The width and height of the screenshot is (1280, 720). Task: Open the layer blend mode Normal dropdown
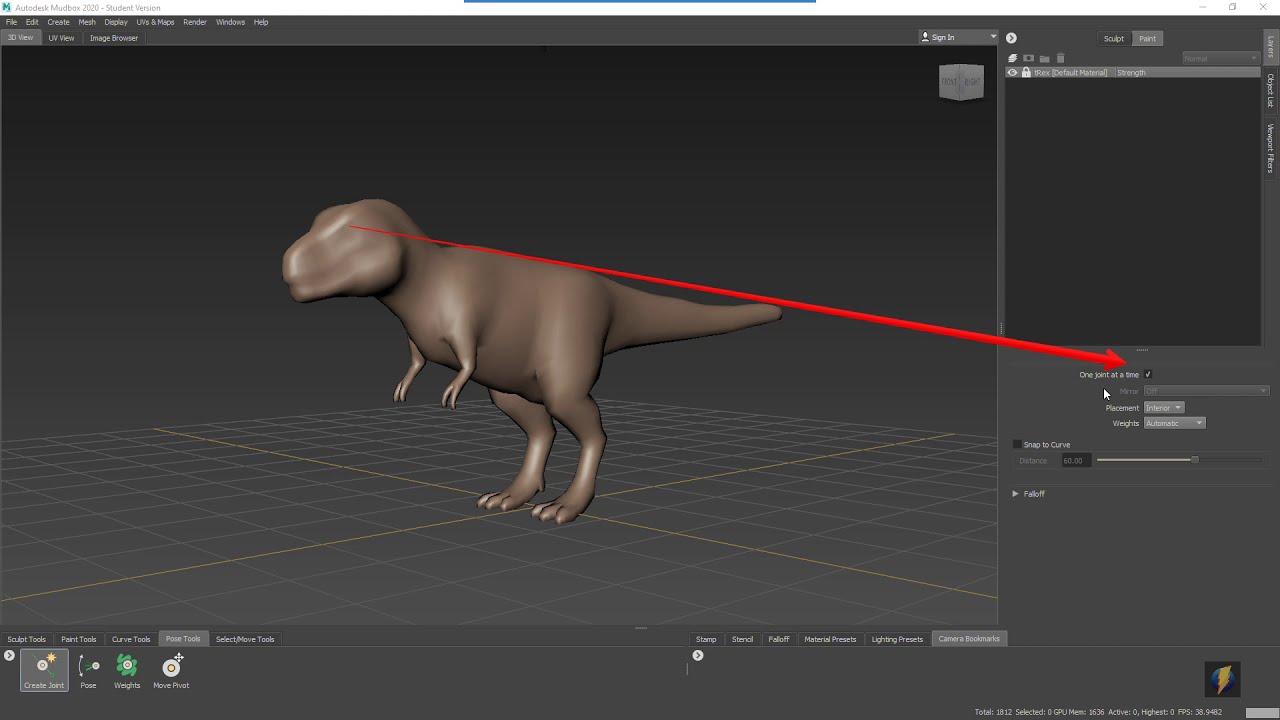(1221, 59)
